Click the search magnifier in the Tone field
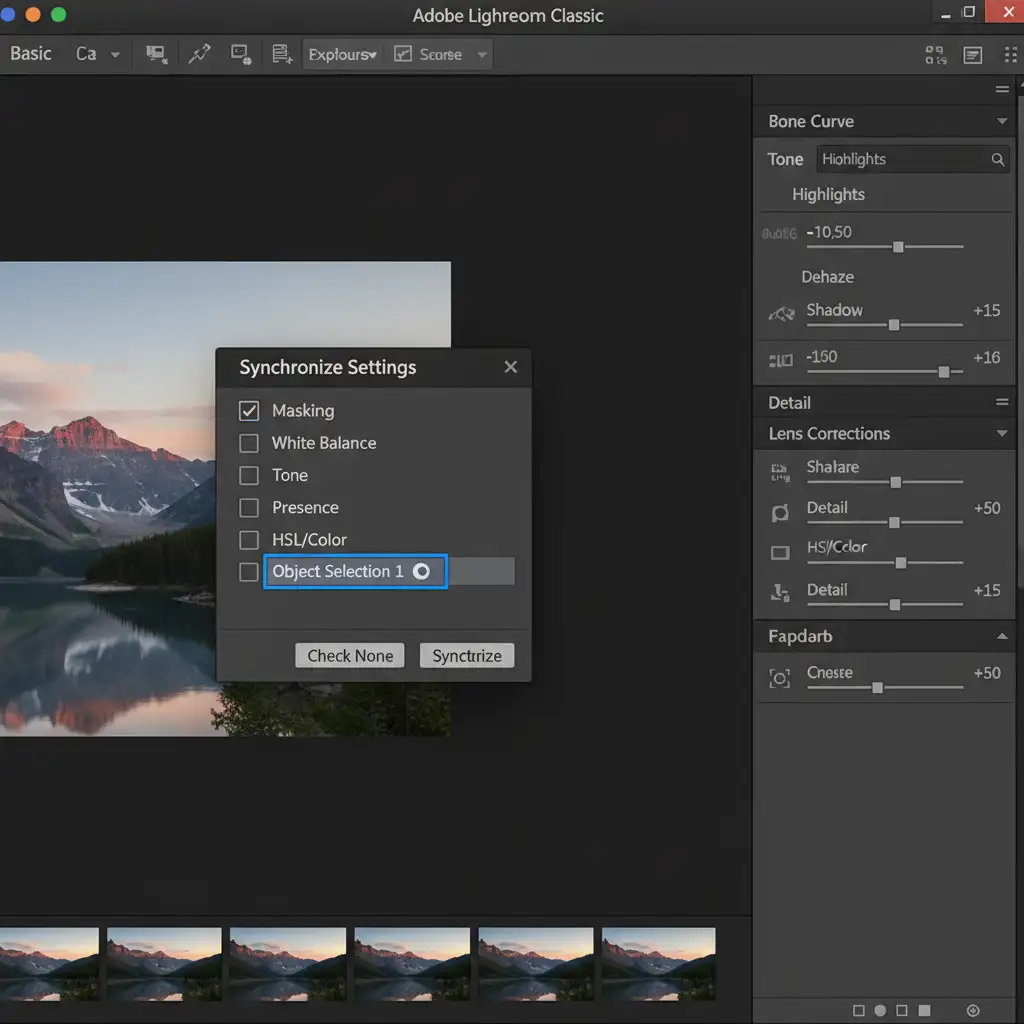1024x1024 pixels. (997, 159)
